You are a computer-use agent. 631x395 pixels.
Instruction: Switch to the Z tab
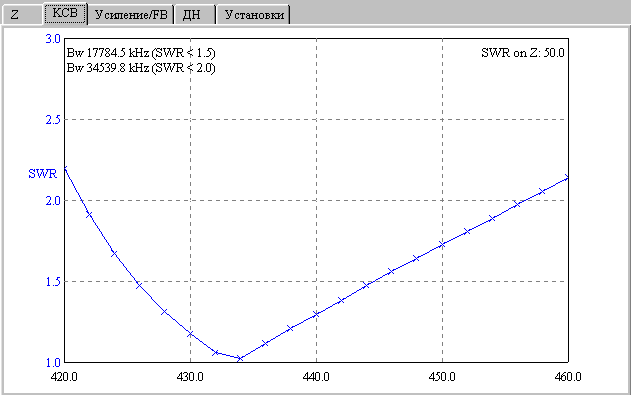[22, 15]
